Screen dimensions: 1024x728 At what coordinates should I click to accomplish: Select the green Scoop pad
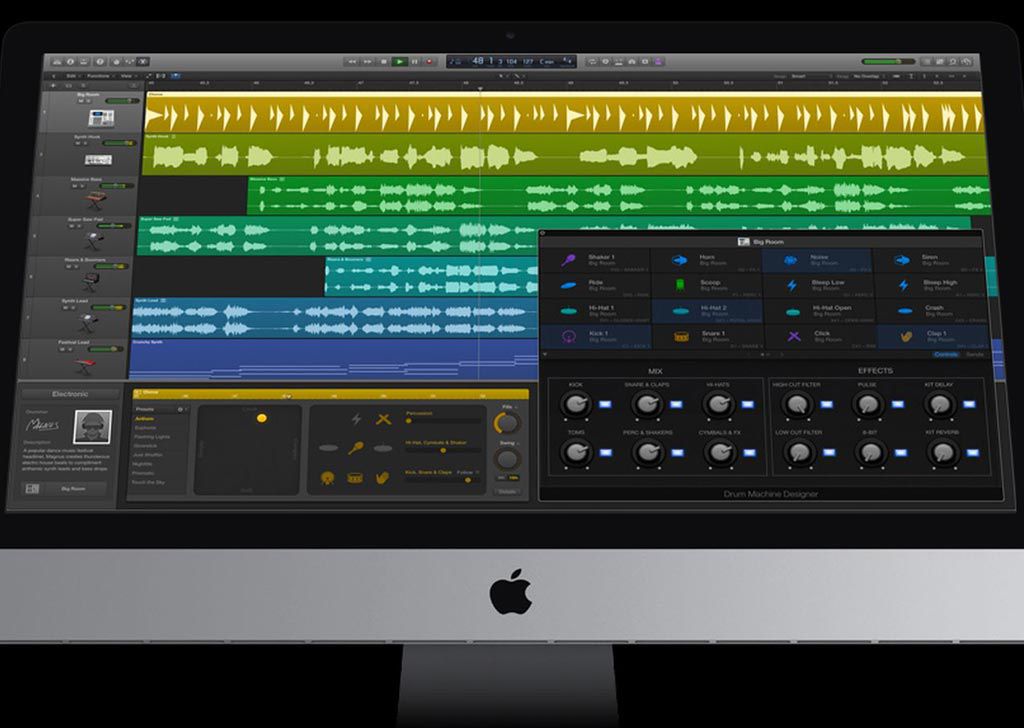coord(707,285)
